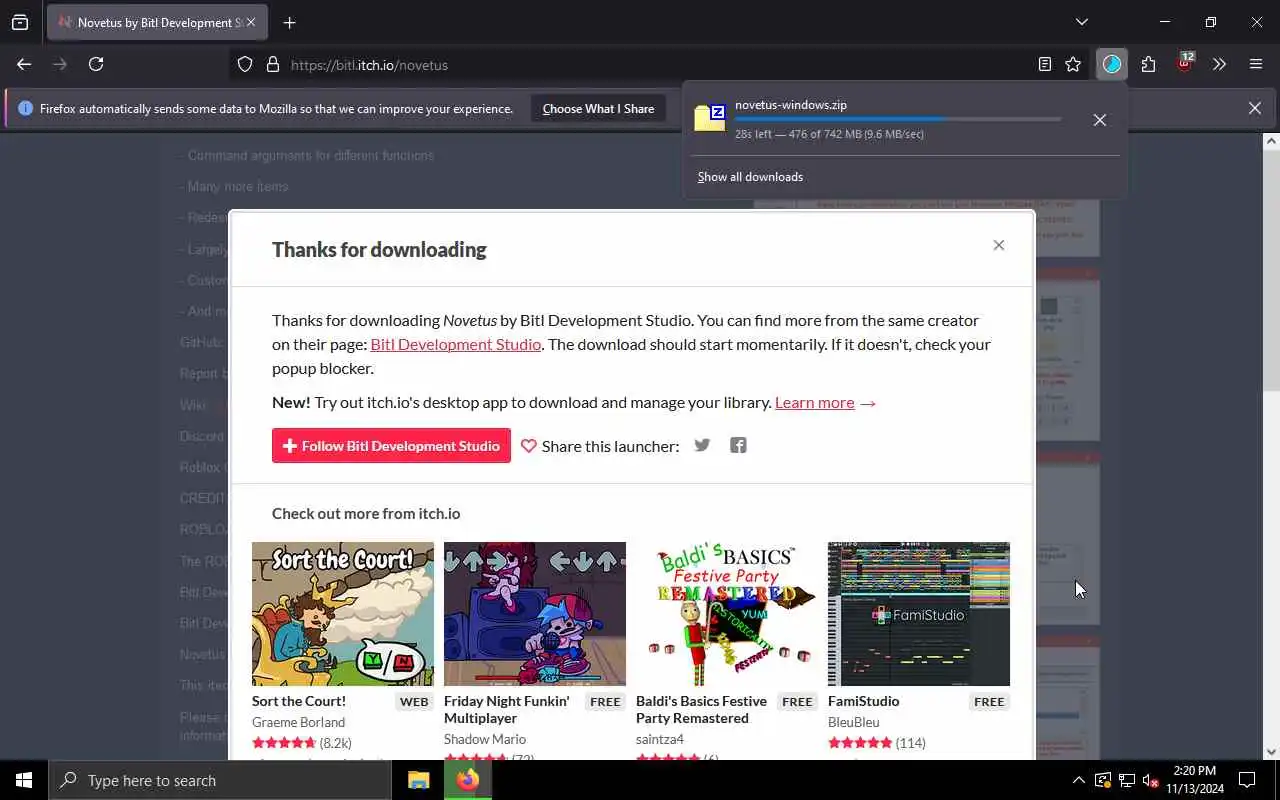Show more tools overflow chevrons
Viewport: 1280px width, 800px height.
pyautogui.click(x=1219, y=64)
